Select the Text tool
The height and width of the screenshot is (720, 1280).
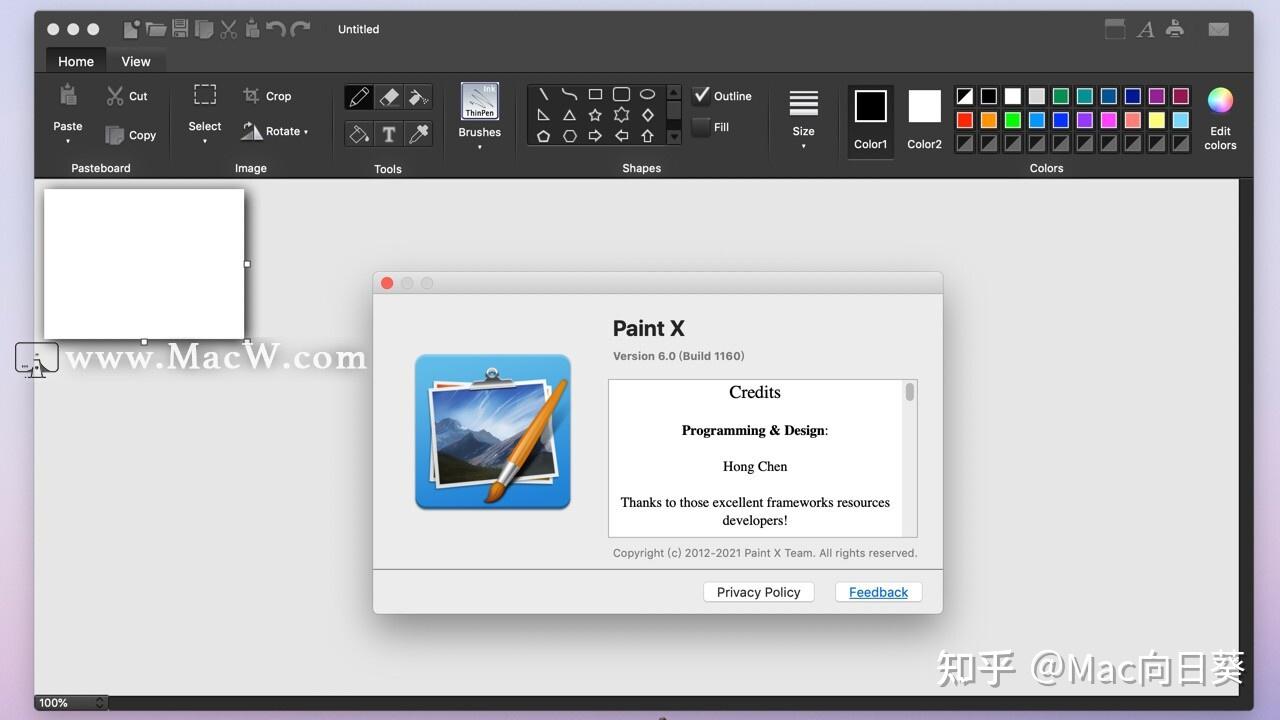point(389,133)
